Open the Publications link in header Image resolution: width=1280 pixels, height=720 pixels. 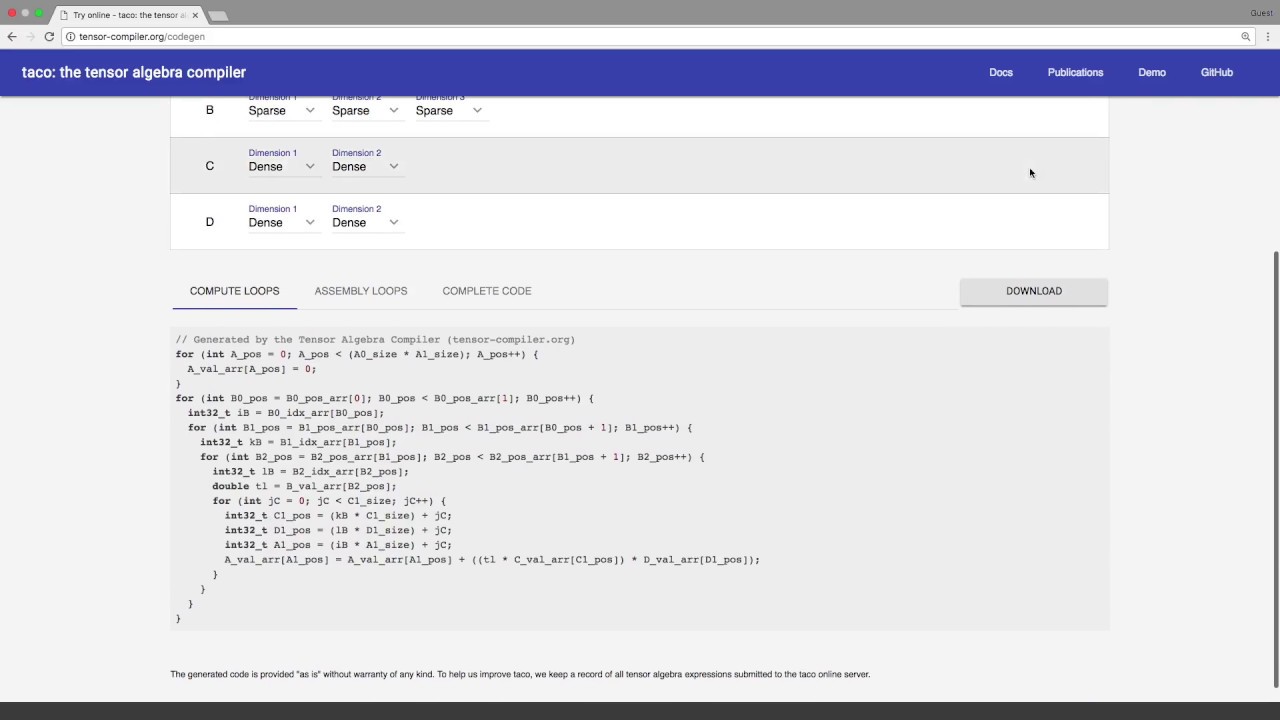(1075, 72)
